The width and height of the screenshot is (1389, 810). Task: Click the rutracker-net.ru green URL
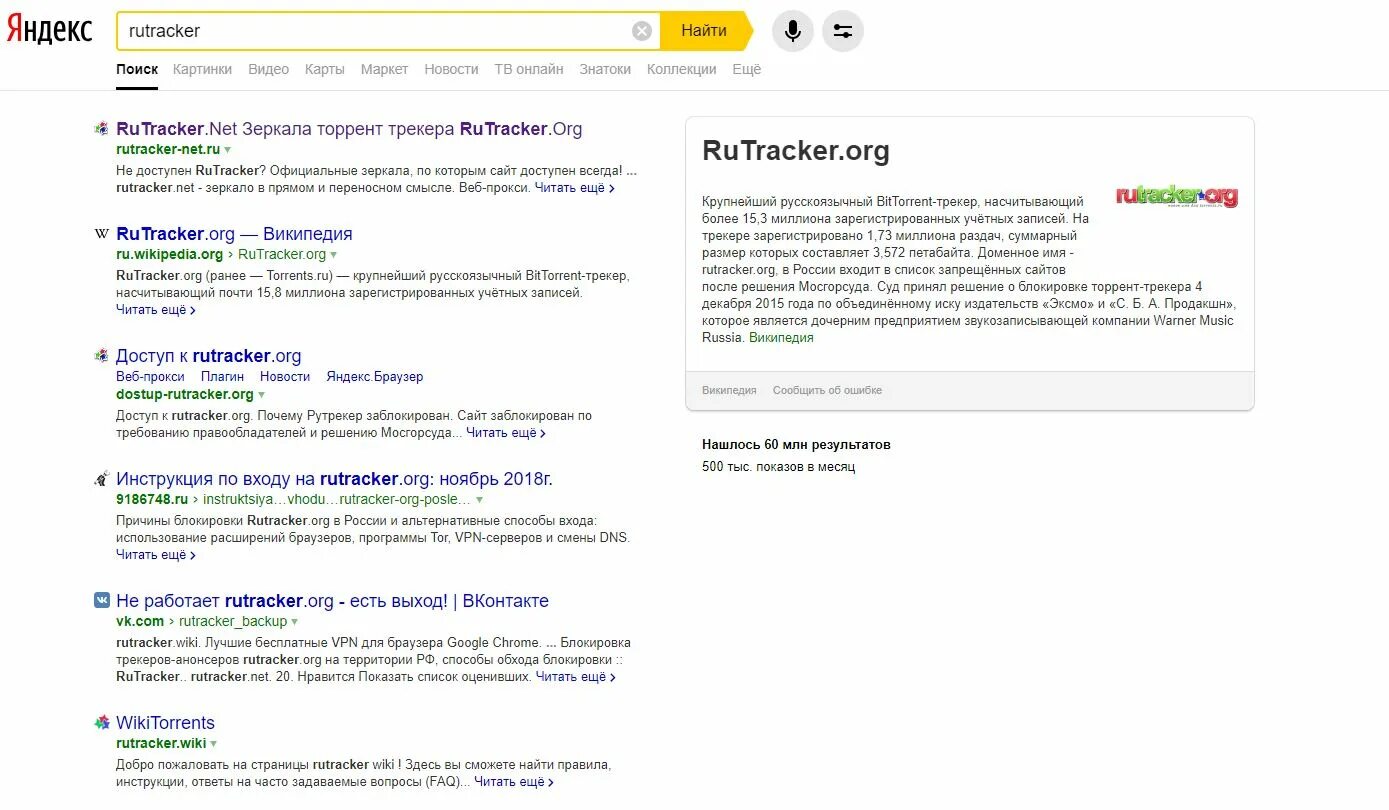(x=168, y=150)
